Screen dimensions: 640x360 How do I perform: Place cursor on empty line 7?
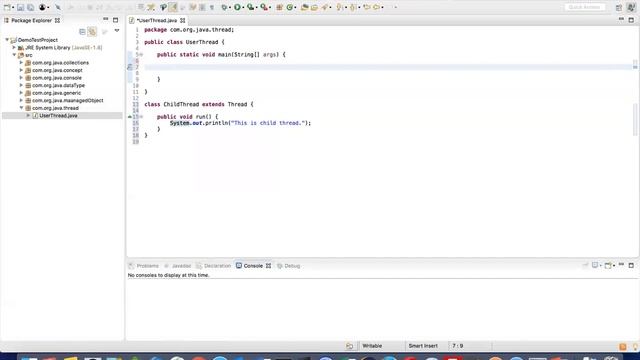(x=388, y=67)
